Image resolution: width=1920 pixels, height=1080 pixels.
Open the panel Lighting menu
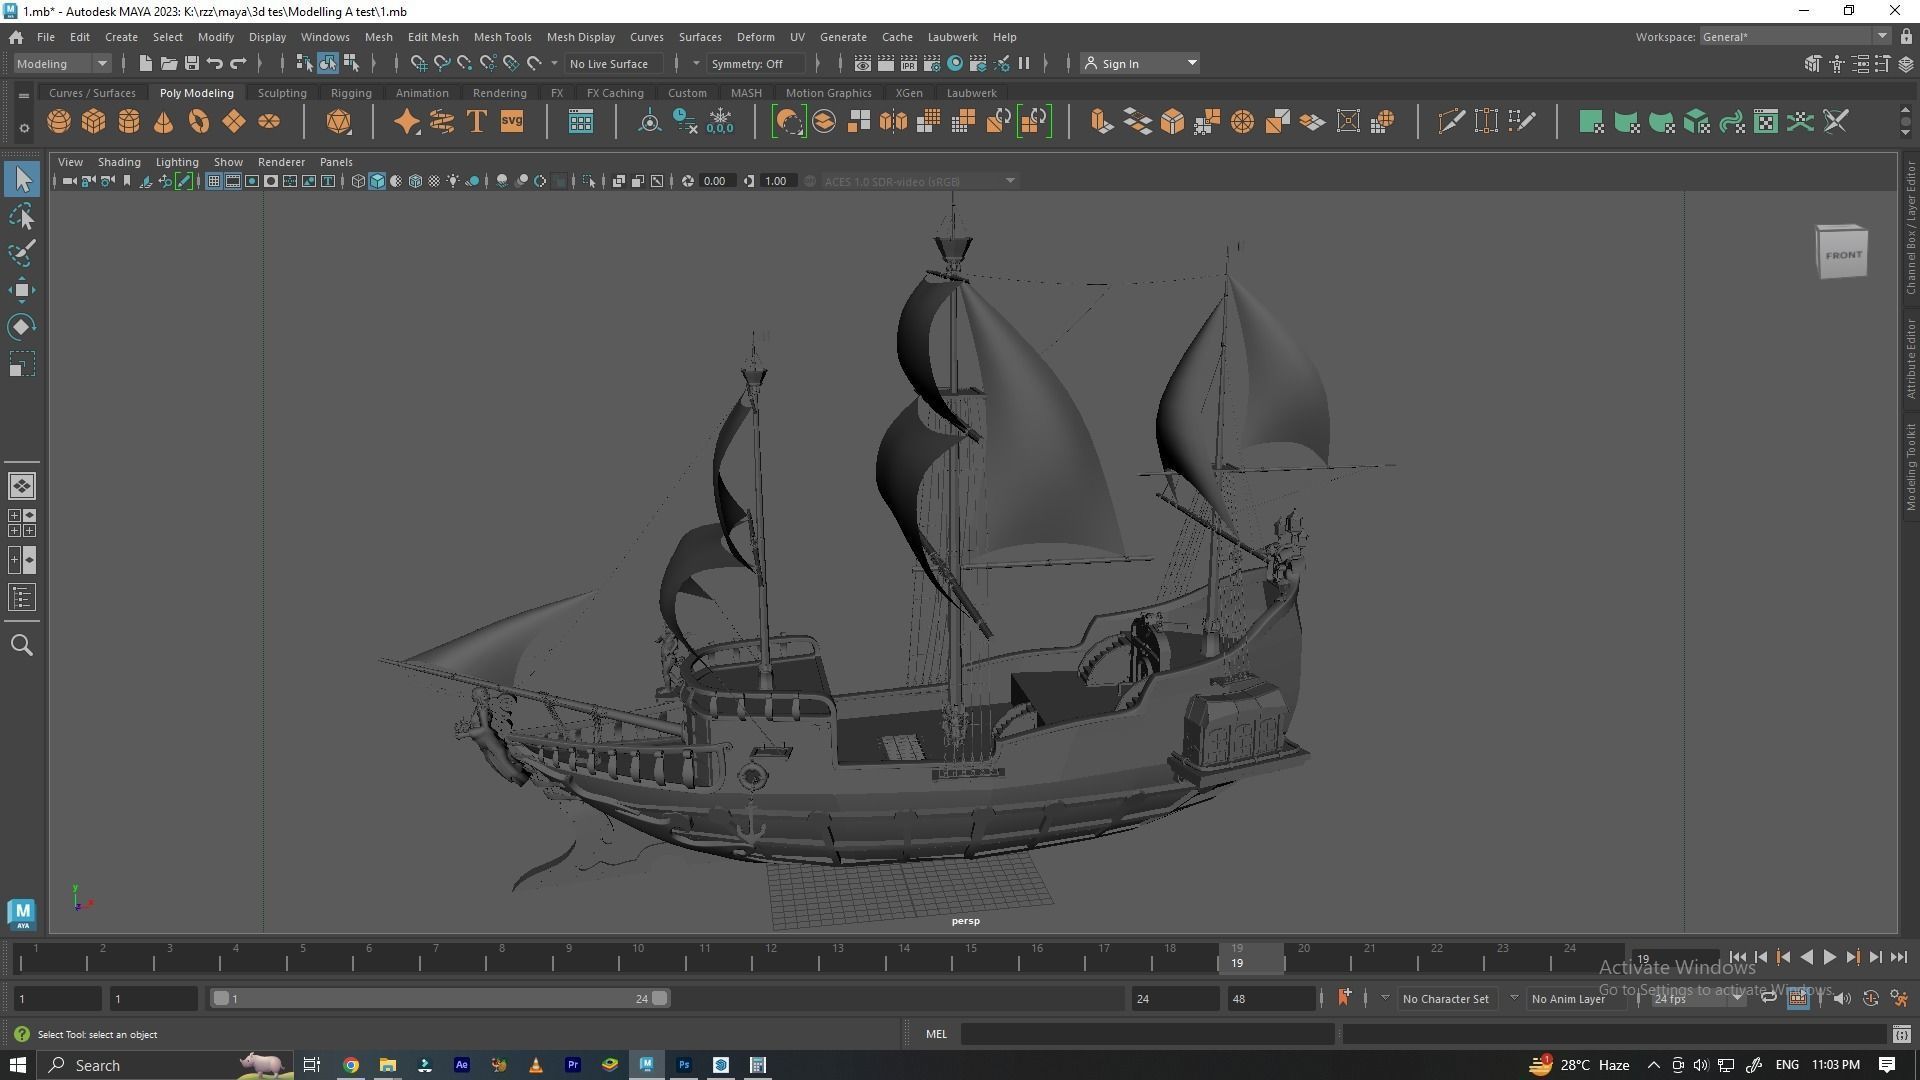177,162
